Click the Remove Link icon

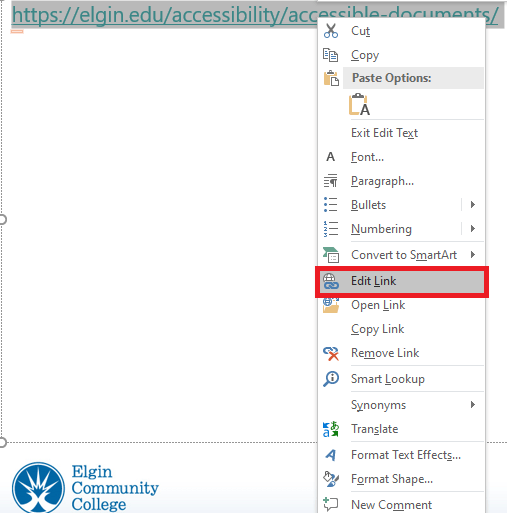[x=331, y=353]
